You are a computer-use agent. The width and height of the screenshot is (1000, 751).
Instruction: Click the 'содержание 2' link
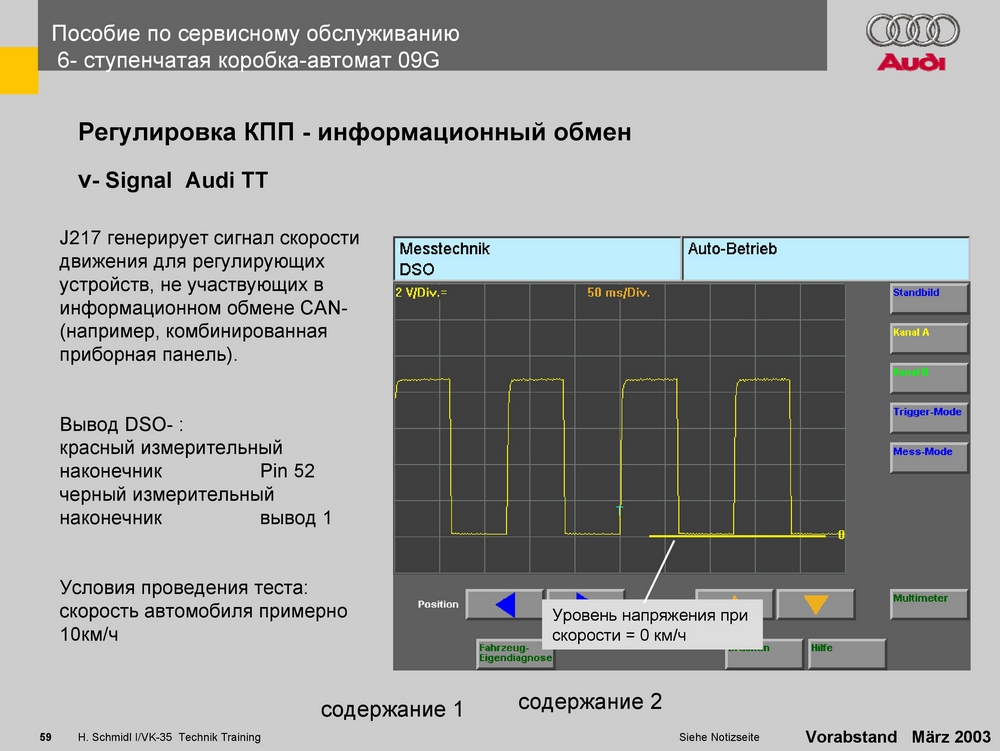(x=590, y=701)
